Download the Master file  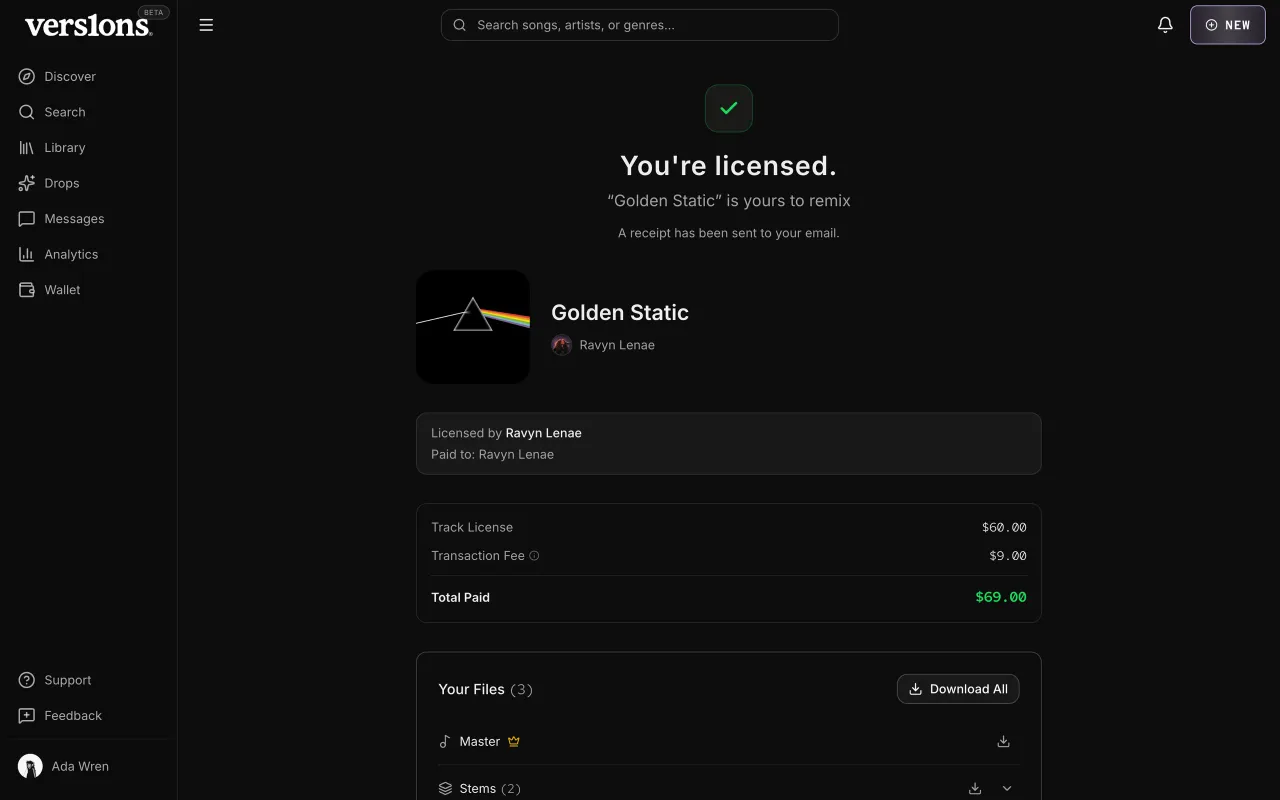(1003, 742)
